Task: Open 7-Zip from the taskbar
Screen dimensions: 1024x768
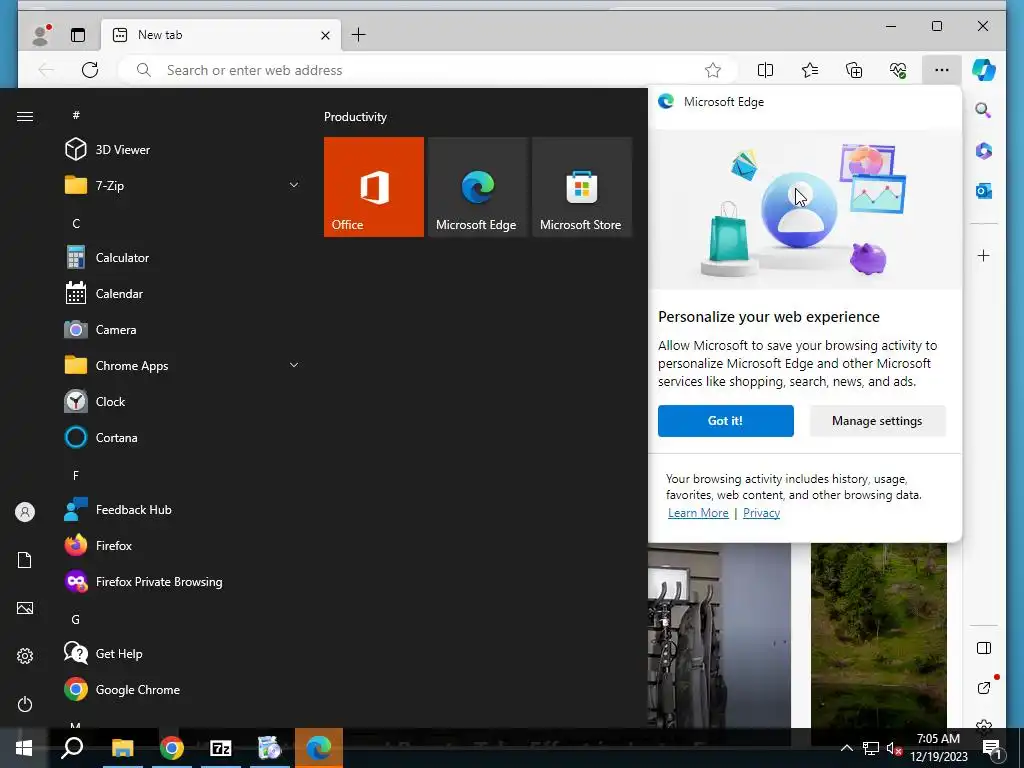Action: pos(221,748)
